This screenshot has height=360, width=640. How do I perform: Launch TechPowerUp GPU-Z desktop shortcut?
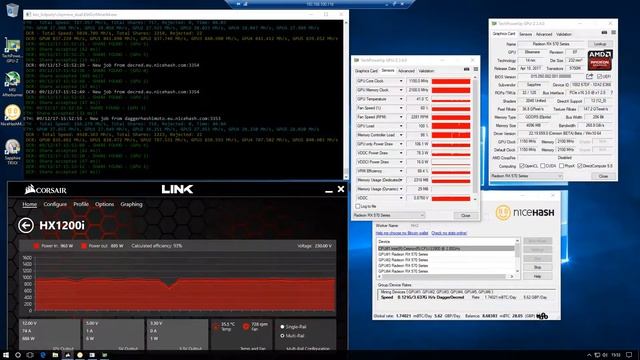(x=12, y=50)
